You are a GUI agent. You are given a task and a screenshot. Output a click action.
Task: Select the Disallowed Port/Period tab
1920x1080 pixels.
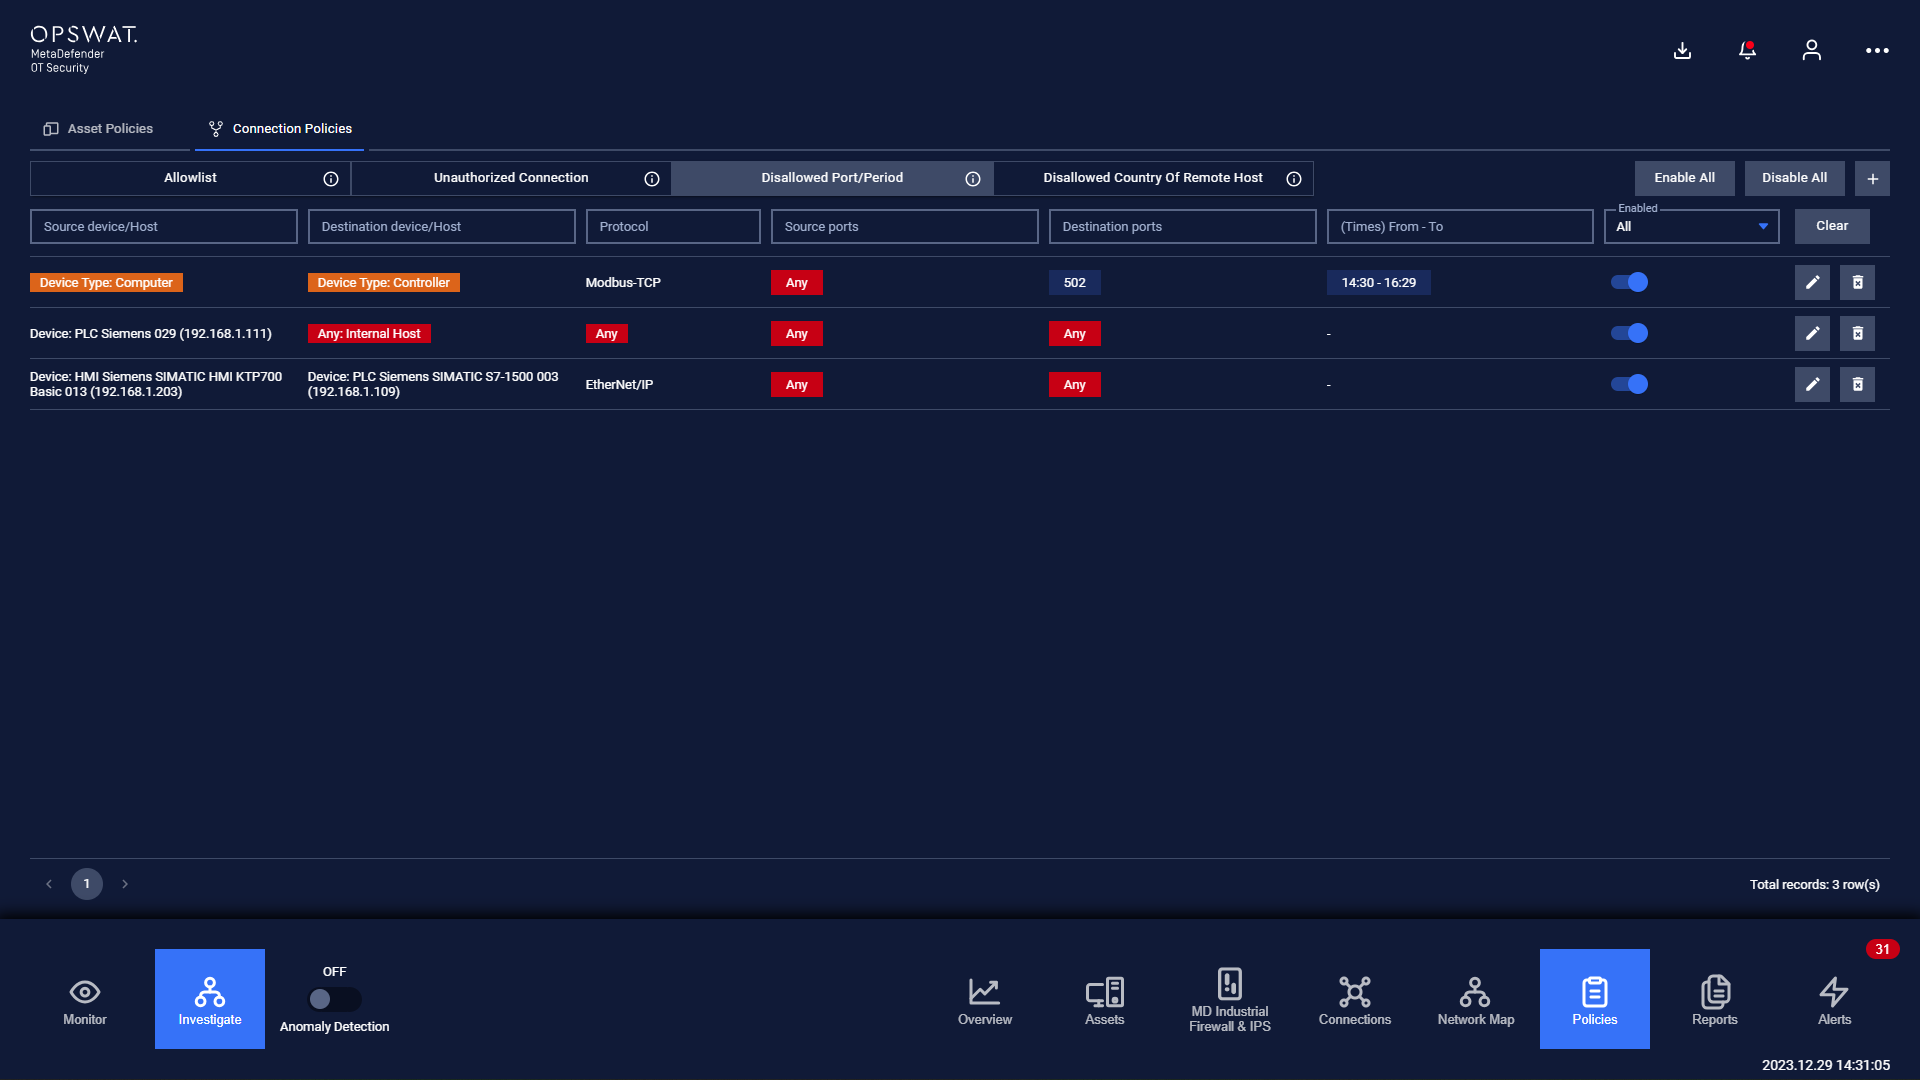click(832, 178)
